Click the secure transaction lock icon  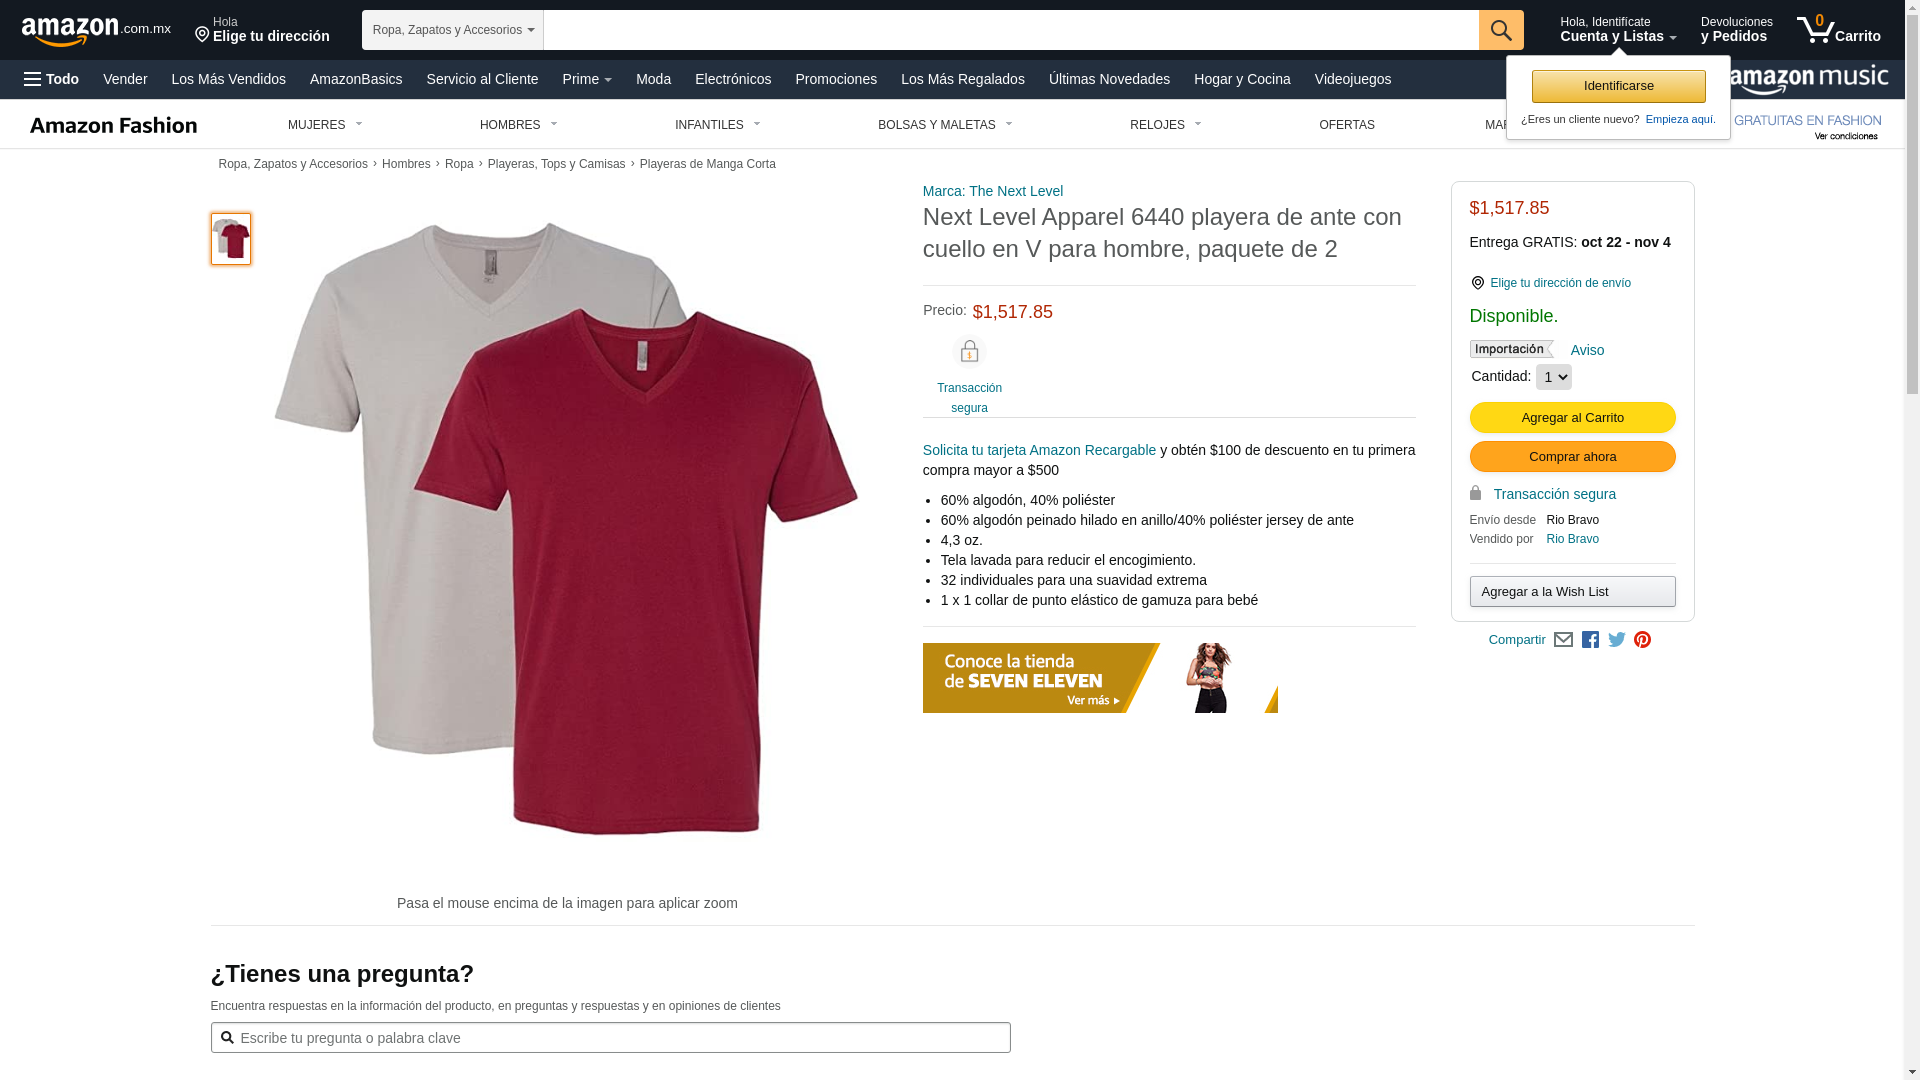969,352
